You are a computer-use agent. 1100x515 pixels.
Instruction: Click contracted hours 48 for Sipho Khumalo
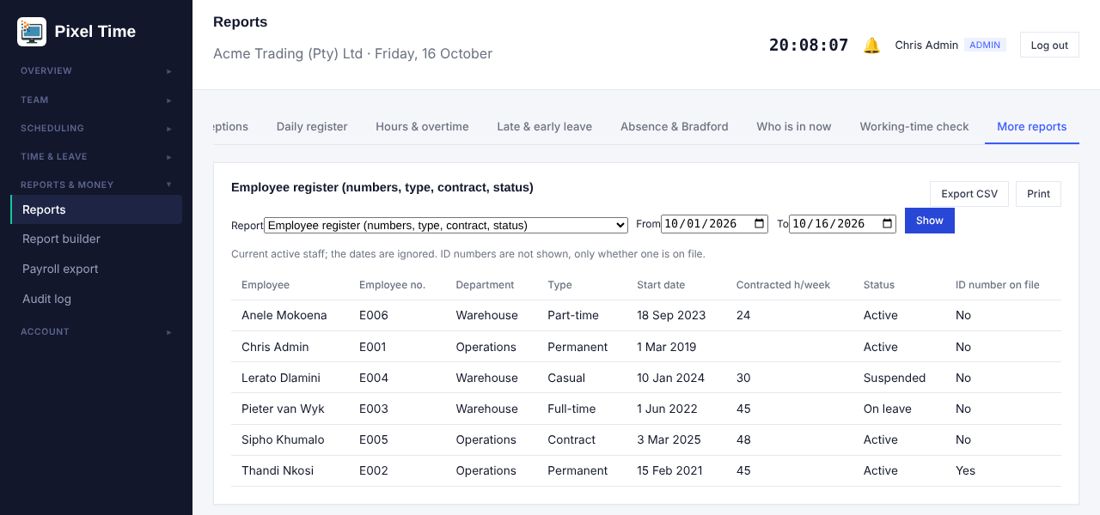[x=743, y=440]
